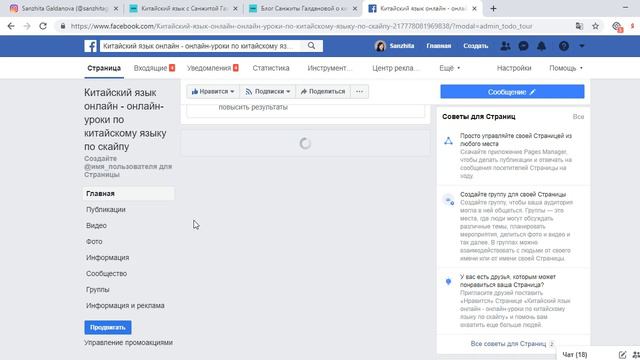Image resolution: width=640 pixels, height=360 pixels.
Task: Click Создайте @имя_пользователя для Страницы link
Action: 128,167
